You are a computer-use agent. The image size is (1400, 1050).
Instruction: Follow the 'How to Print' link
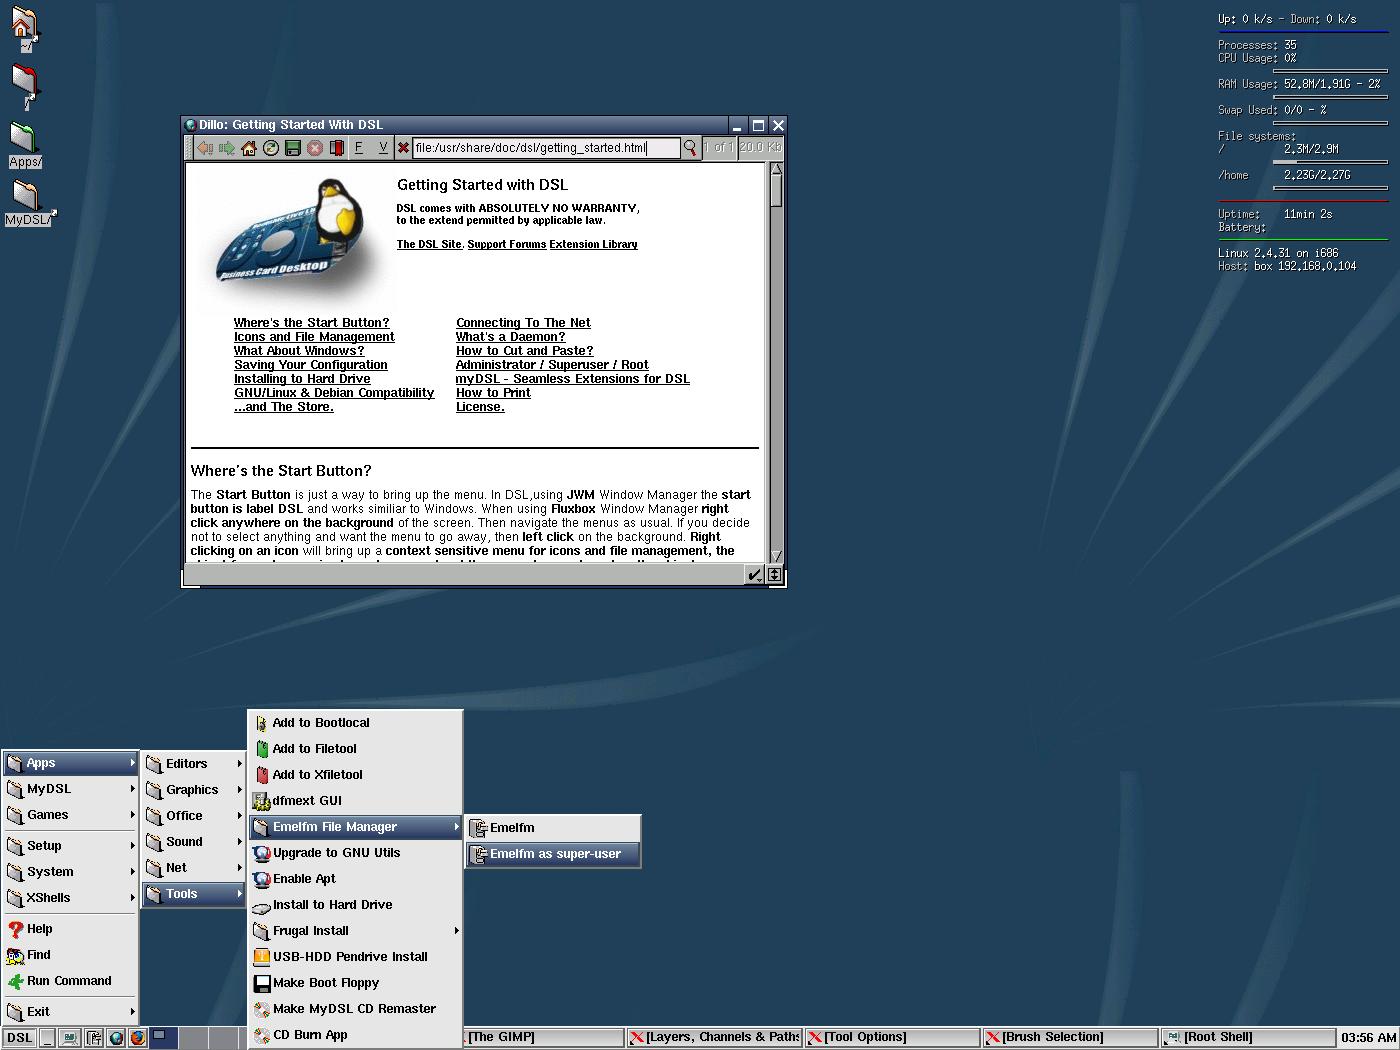pos(493,393)
